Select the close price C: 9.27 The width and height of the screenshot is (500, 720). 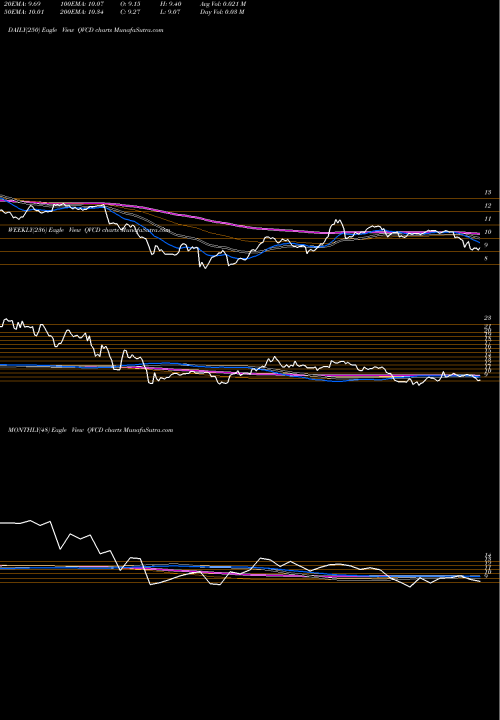point(130,12)
